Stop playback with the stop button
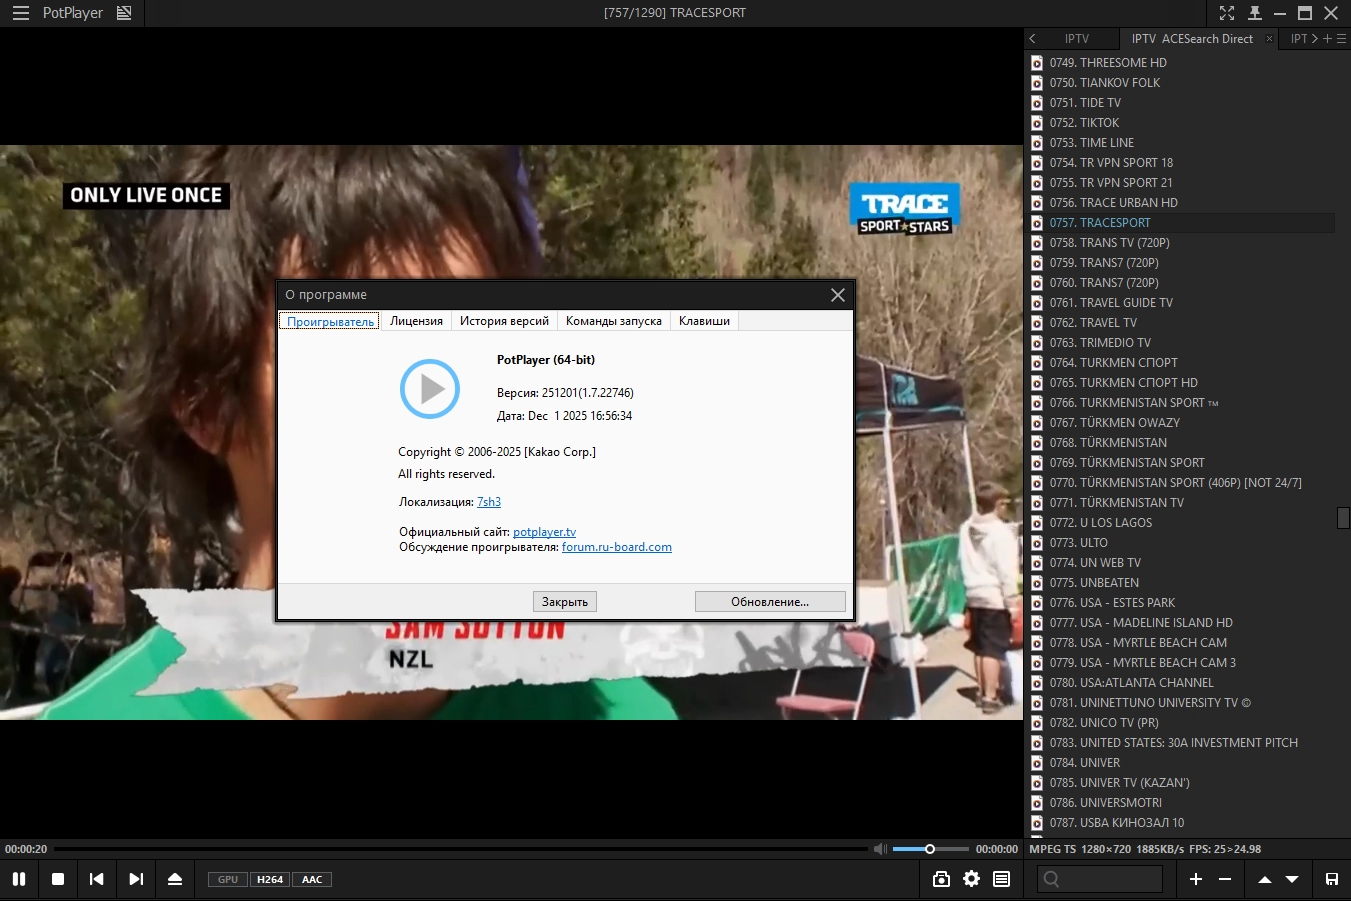Viewport: 1351px width, 901px height. tap(58, 879)
